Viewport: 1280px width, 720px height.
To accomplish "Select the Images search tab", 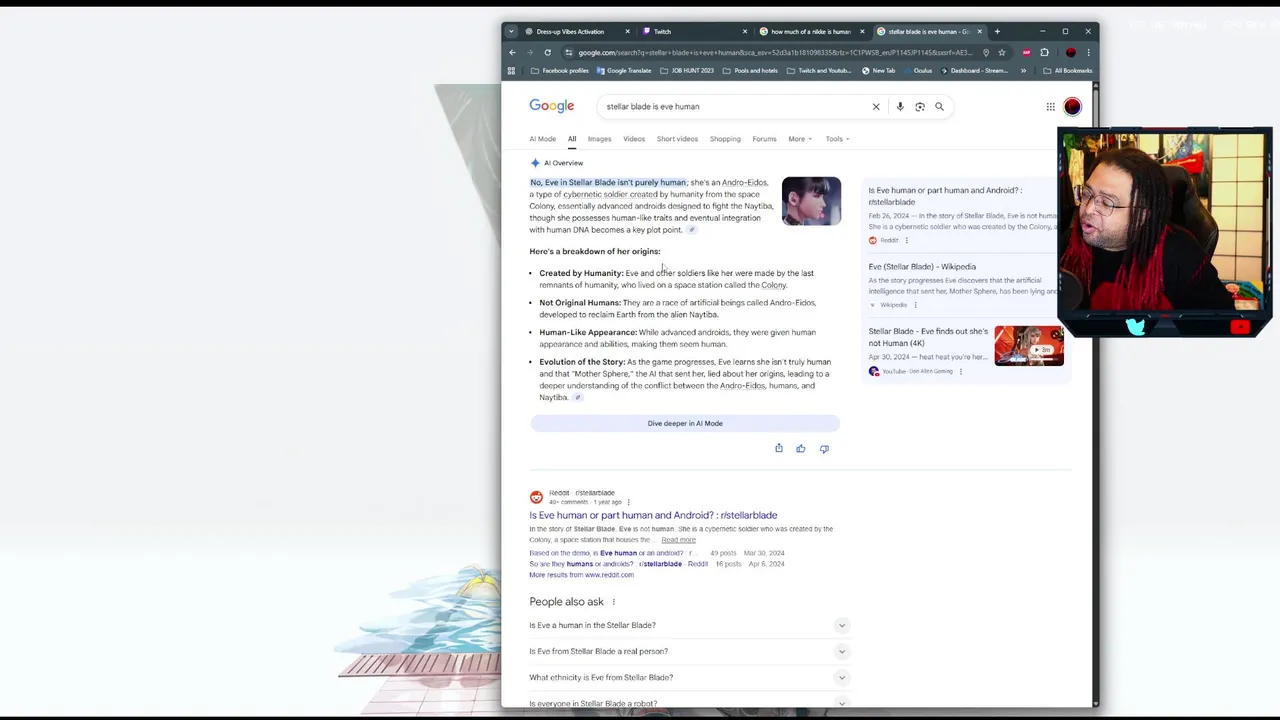I will point(599,139).
